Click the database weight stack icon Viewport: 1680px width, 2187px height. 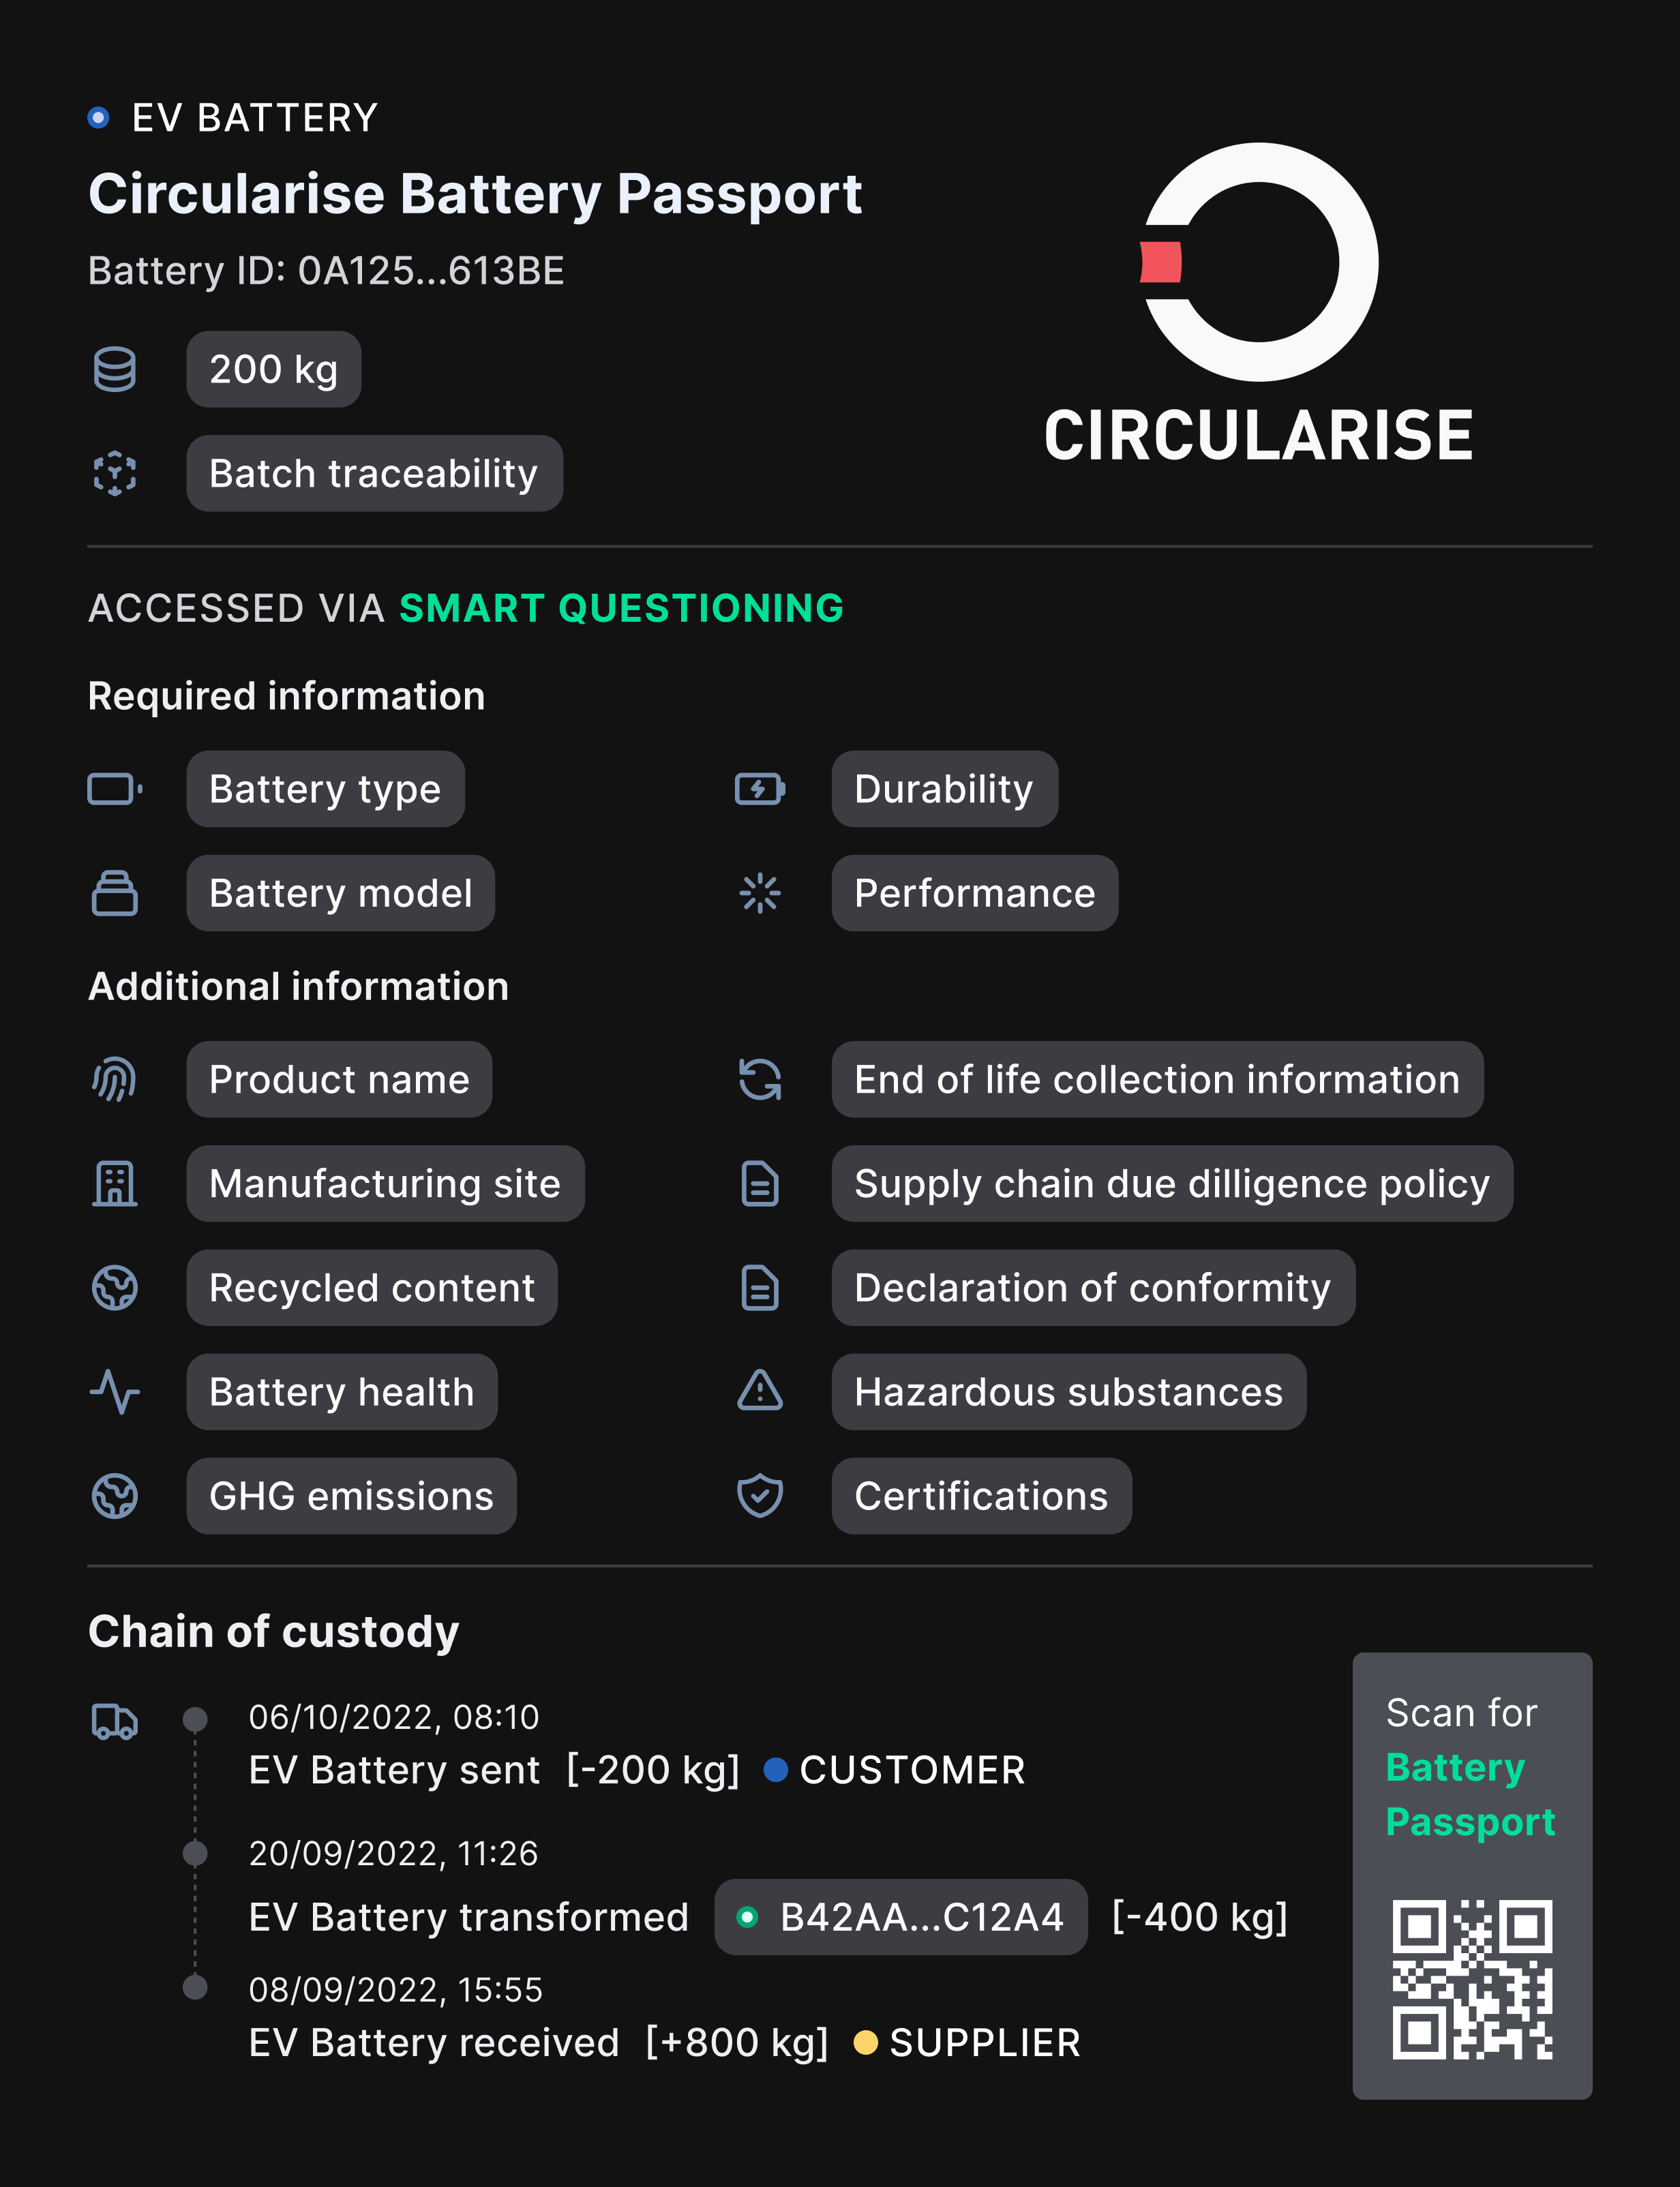coord(115,369)
